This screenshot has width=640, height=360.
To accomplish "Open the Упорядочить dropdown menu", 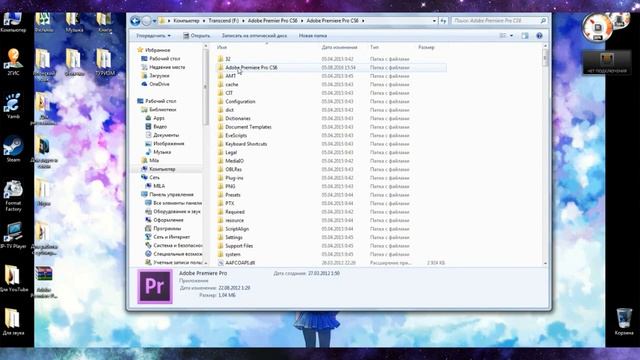I will [x=153, y=36].
